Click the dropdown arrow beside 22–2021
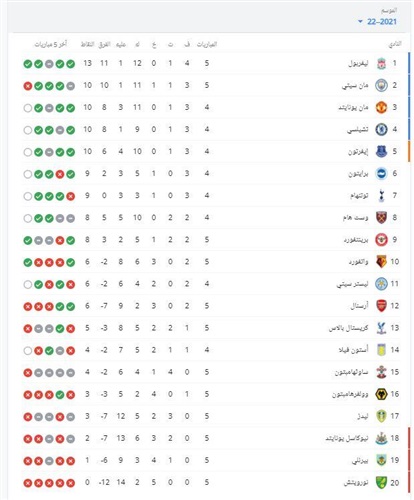Screen dimensions: 414x500 click(x=360, y=22)
